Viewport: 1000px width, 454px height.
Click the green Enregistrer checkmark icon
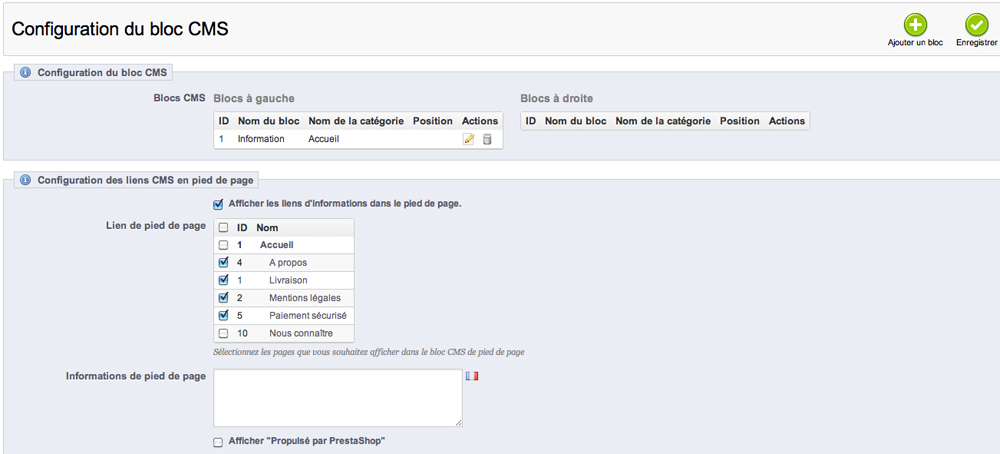[976, 25]
